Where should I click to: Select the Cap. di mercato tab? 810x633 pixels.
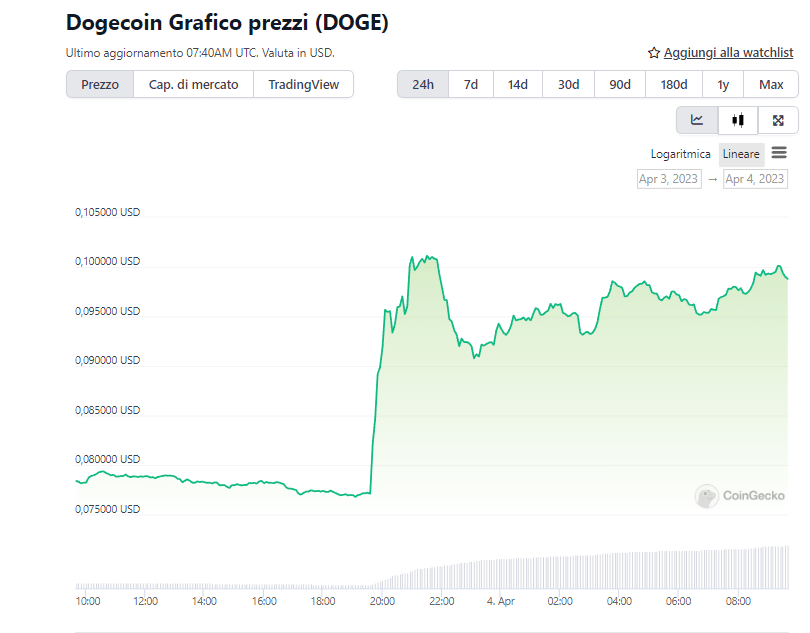pos(194,84)
